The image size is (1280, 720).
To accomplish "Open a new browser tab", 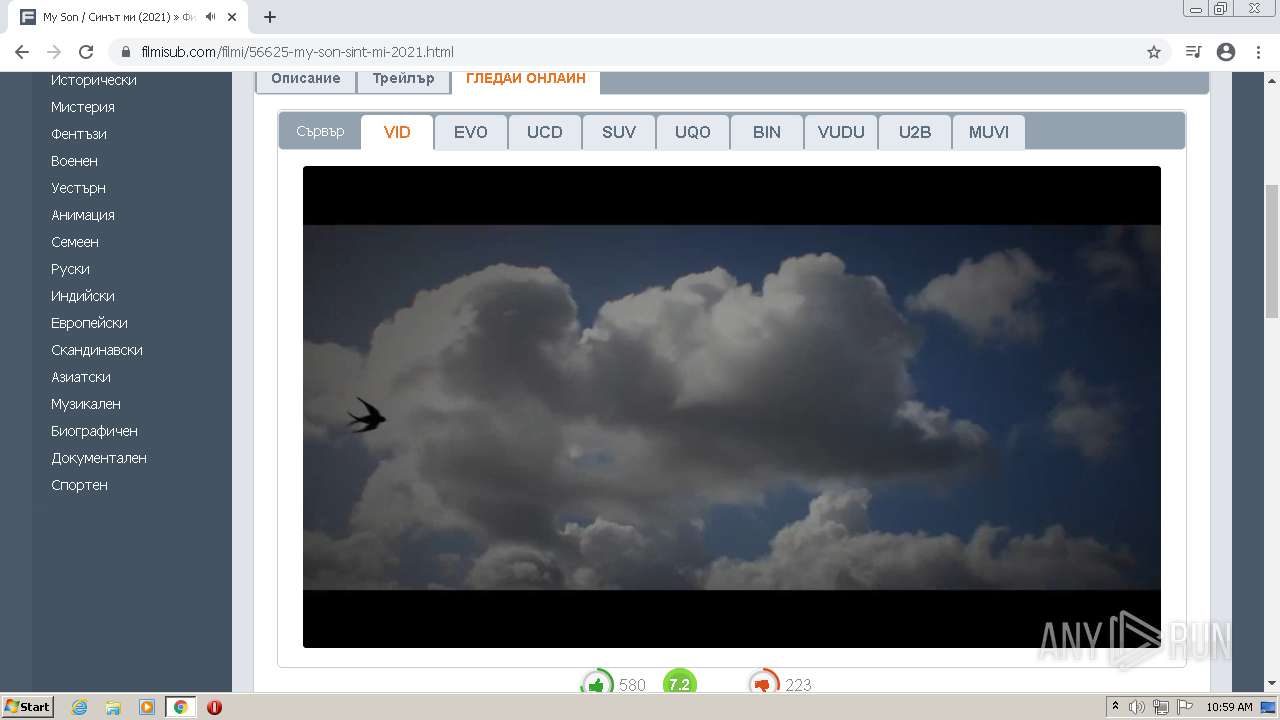I will click(270, 17).
